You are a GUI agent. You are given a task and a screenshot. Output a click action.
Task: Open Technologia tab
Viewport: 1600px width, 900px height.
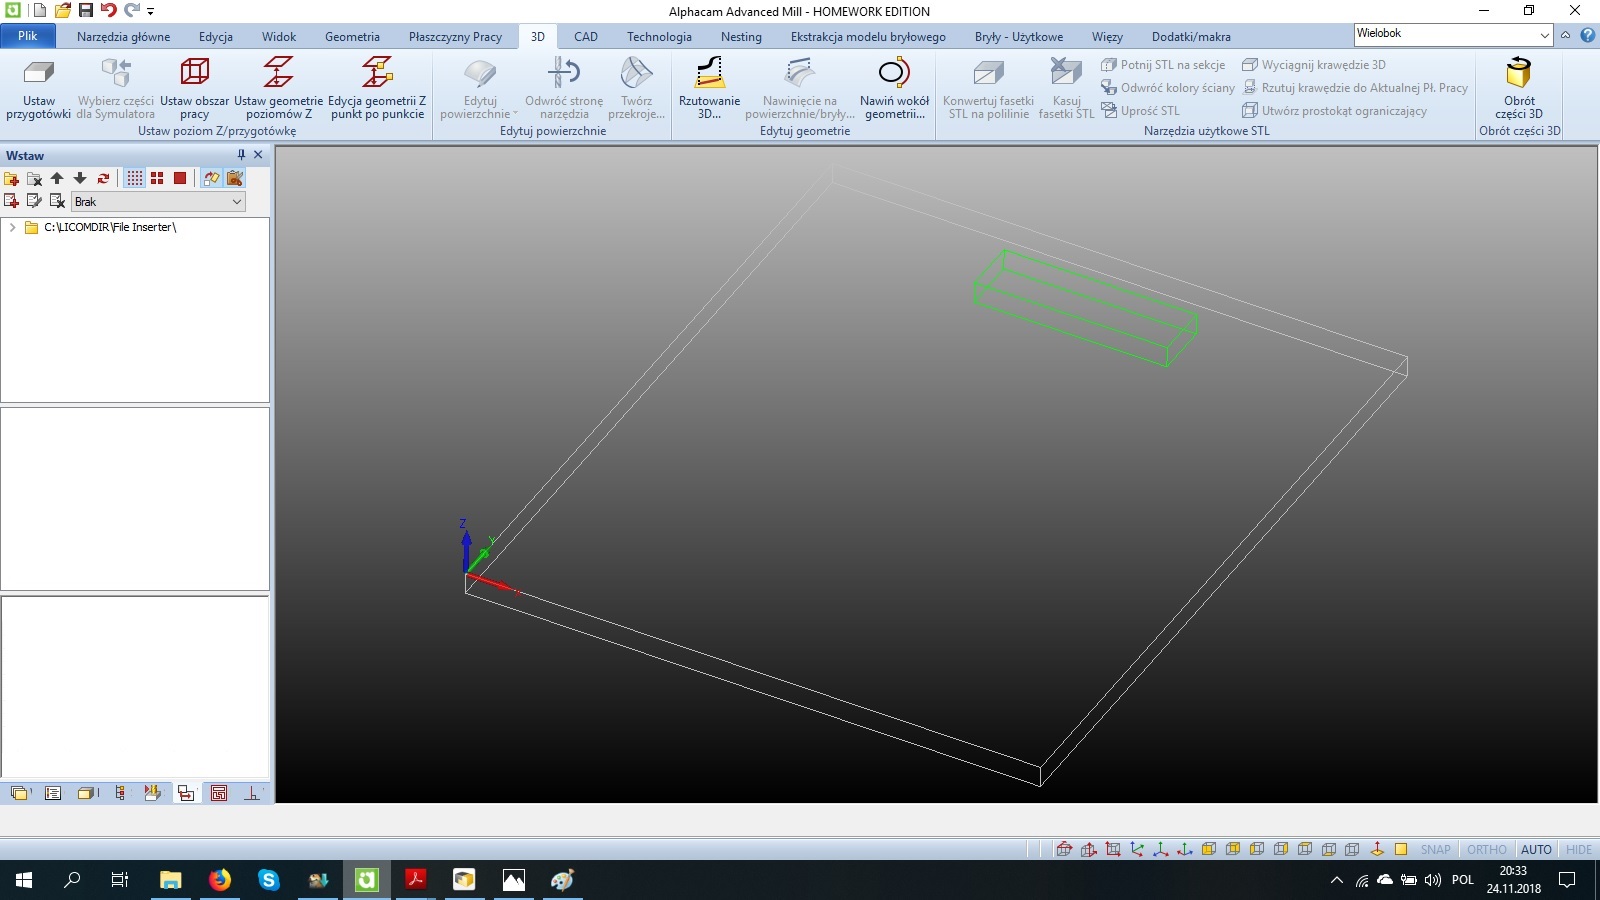[659, 37]
